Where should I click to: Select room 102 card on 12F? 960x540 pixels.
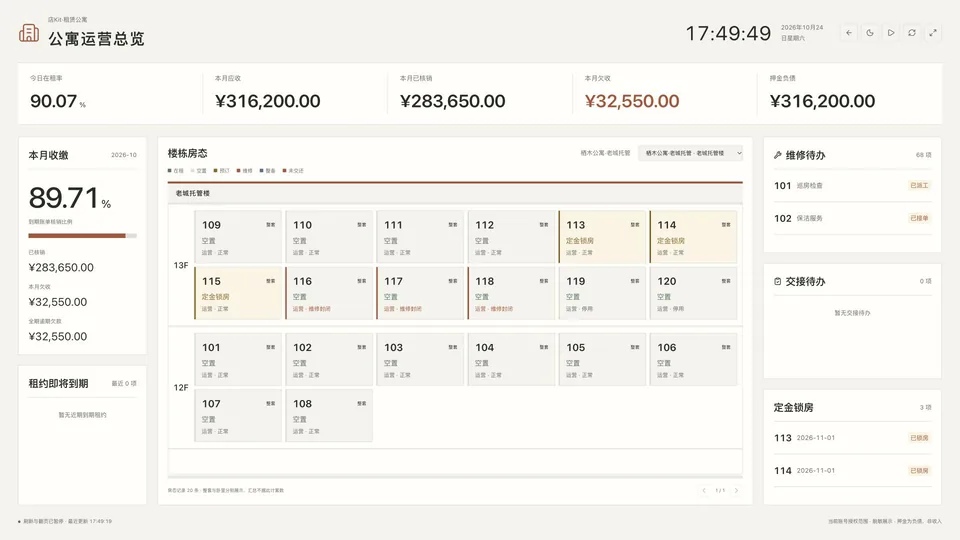[x=329, y=359]
